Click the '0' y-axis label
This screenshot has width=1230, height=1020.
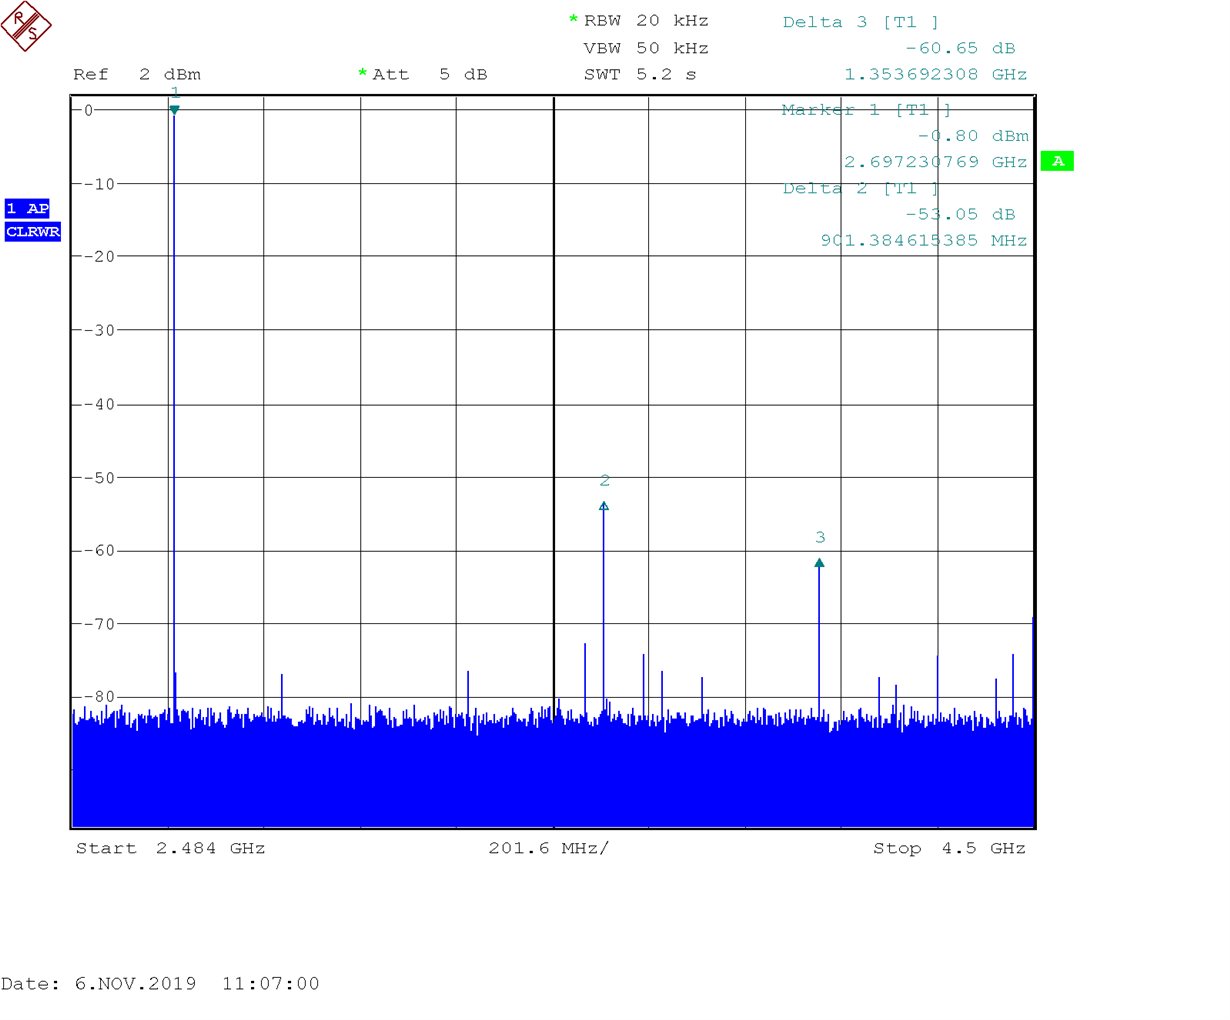tap(88, 111)
